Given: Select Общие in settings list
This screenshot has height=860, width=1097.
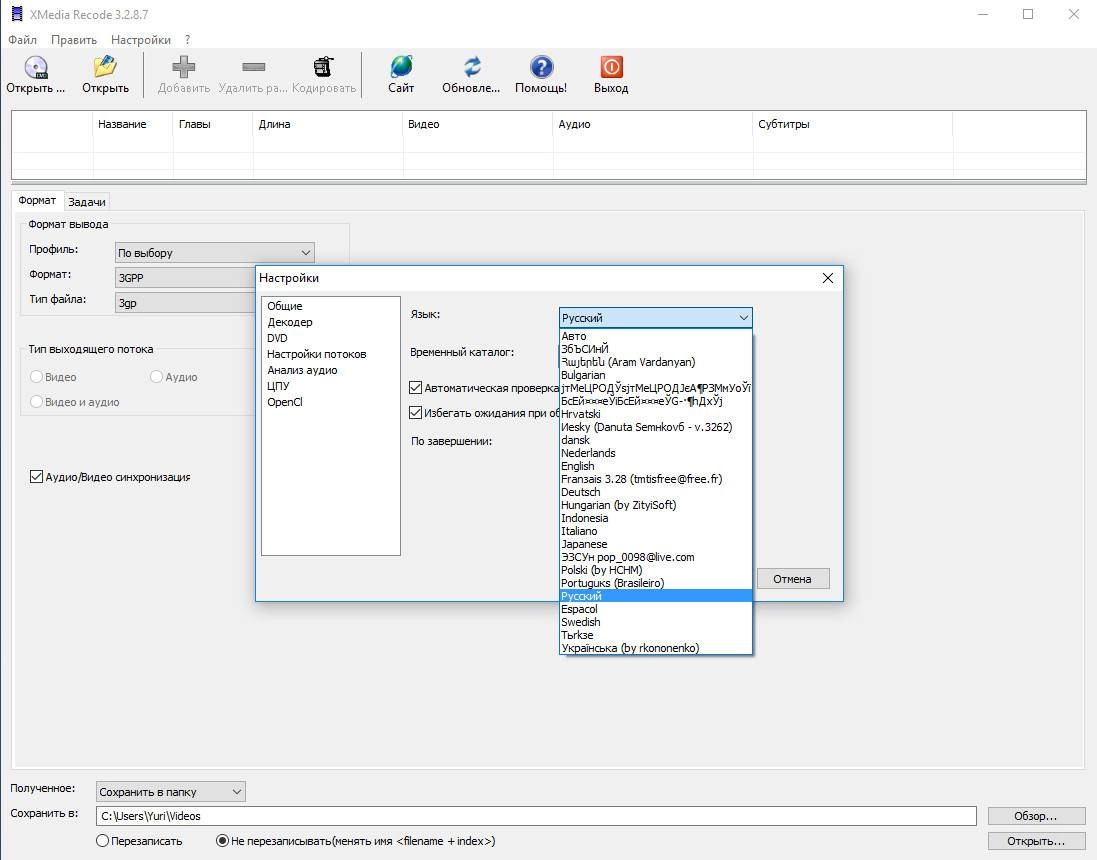Looking at the screenshot, I should pos(284,306).
